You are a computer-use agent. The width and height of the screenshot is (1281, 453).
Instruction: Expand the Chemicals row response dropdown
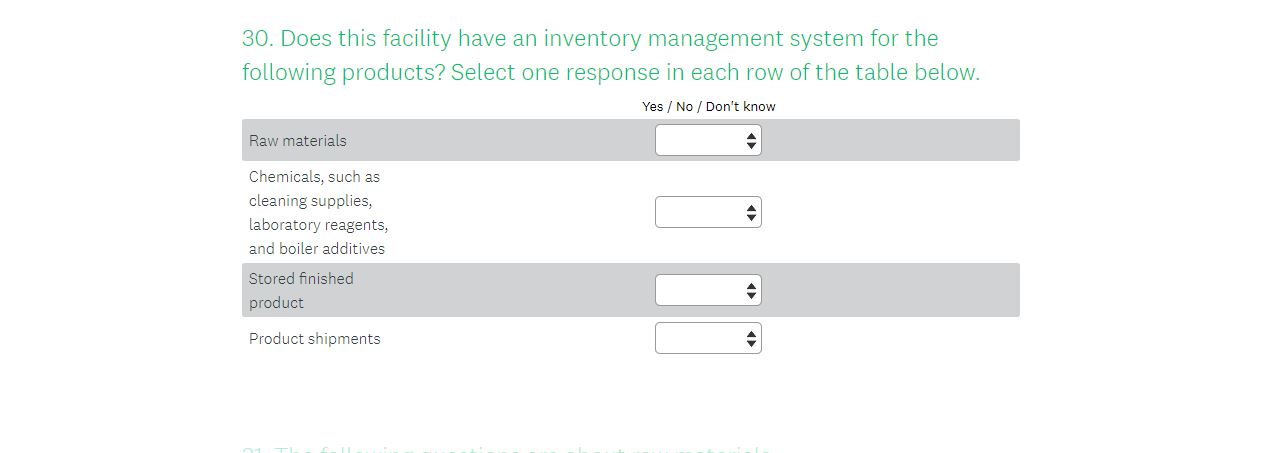pos(700,212)
